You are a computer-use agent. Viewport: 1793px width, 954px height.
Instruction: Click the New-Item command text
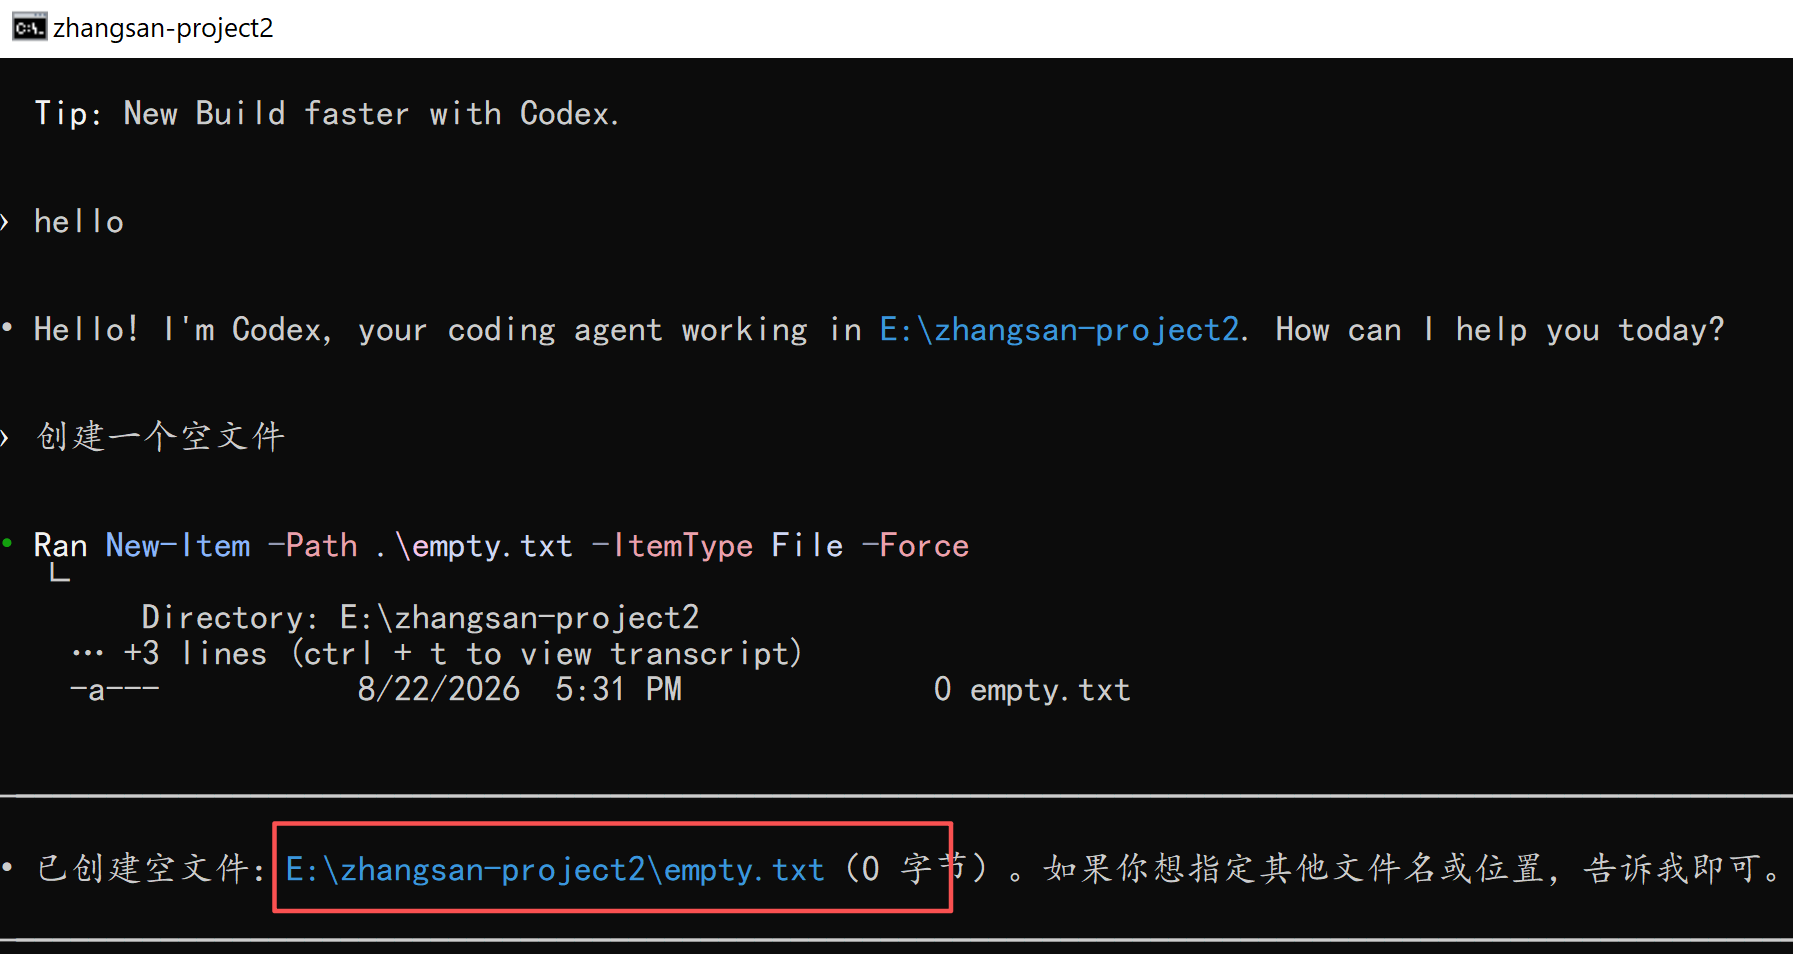tap(178, 546)
